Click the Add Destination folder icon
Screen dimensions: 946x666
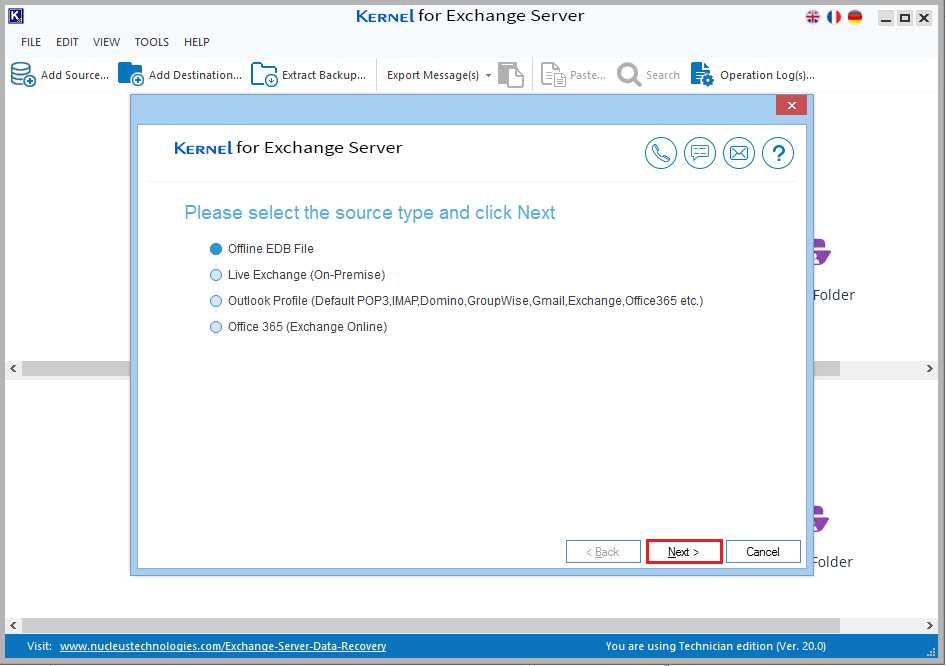point(130,74)
